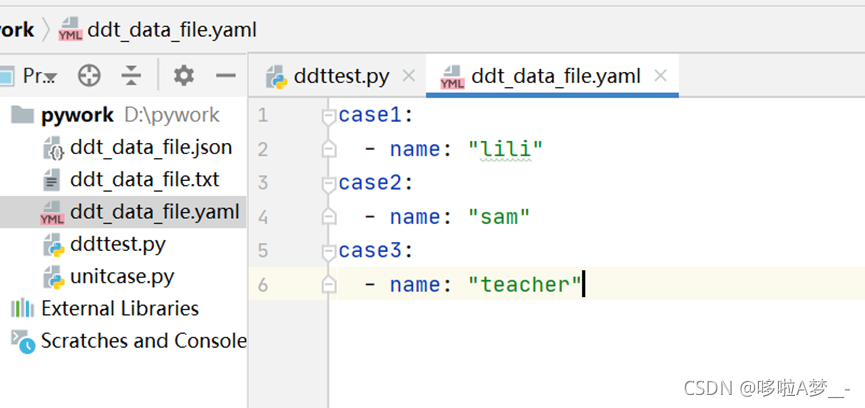Image resolution: width=865 pixels, height=408 pixels.
Task: Expand the External Libraries node
Action: [119, 308]
